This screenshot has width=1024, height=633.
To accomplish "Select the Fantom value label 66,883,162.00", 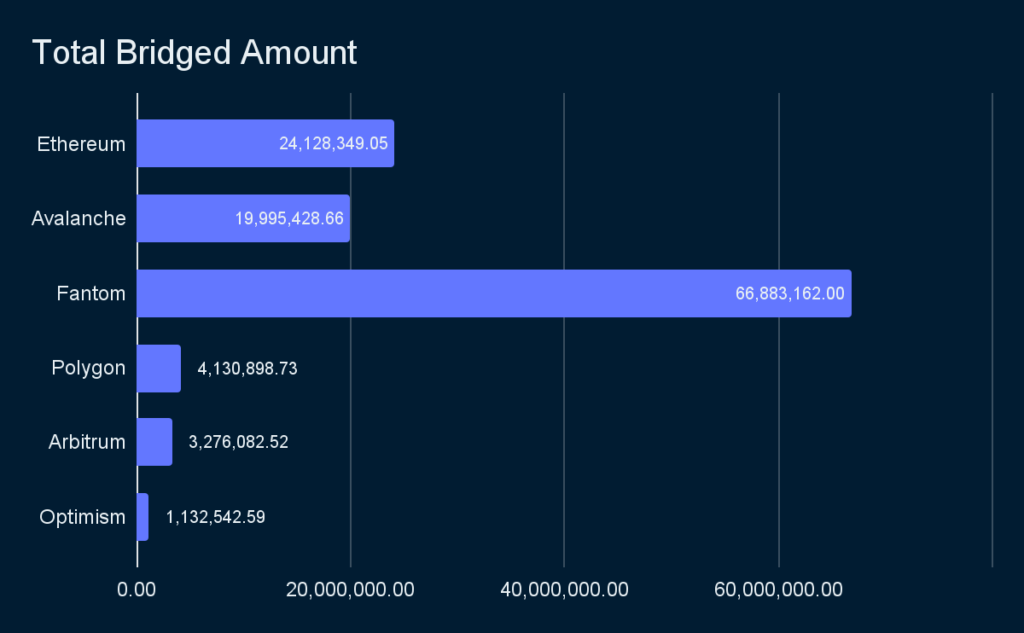I will pos(790,294).
